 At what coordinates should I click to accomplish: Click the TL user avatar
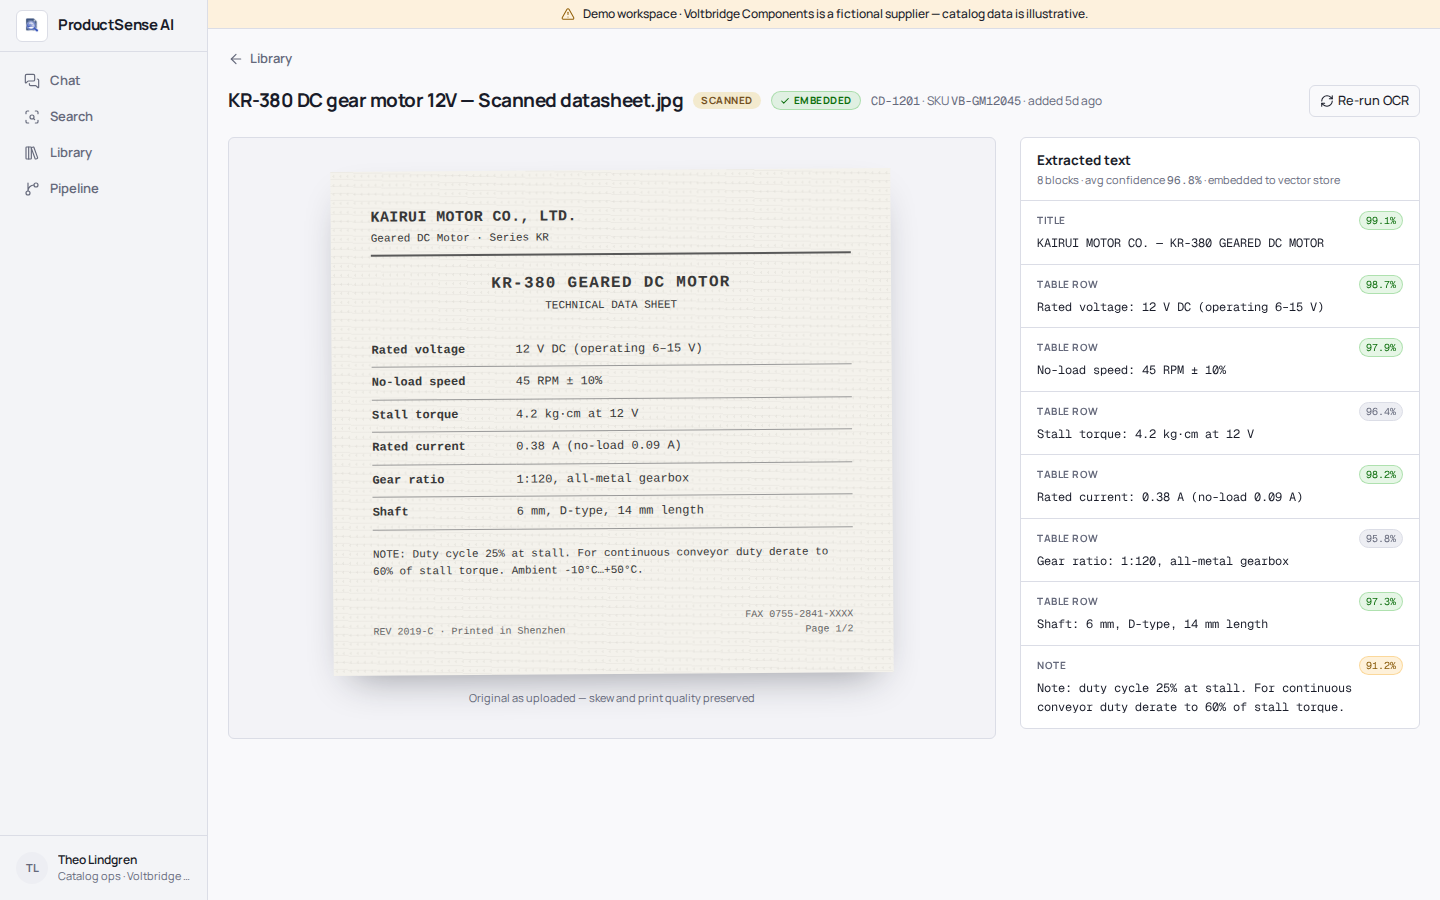[x=32, y=868]
